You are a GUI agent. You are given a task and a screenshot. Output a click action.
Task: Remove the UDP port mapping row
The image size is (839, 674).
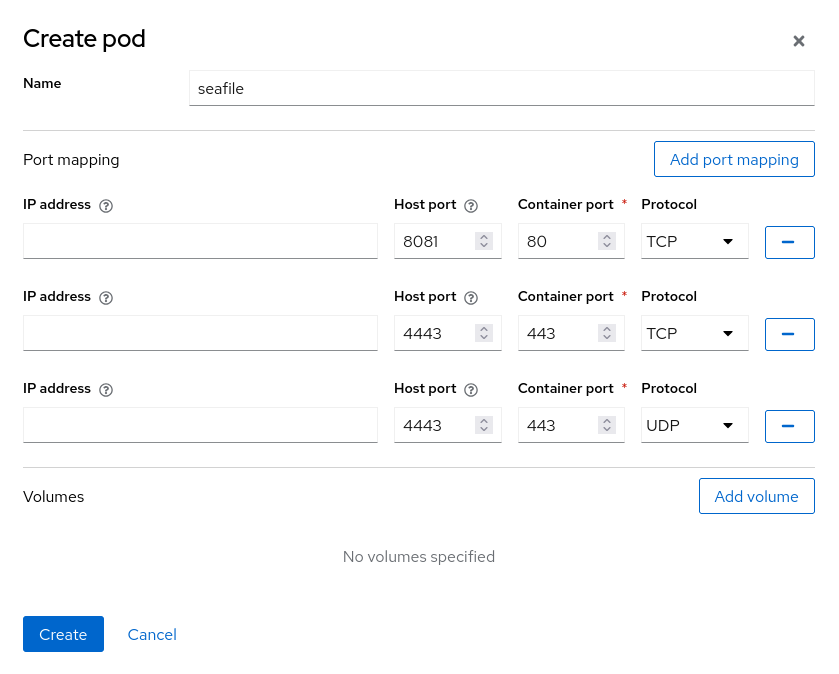[x=789, y=426]
